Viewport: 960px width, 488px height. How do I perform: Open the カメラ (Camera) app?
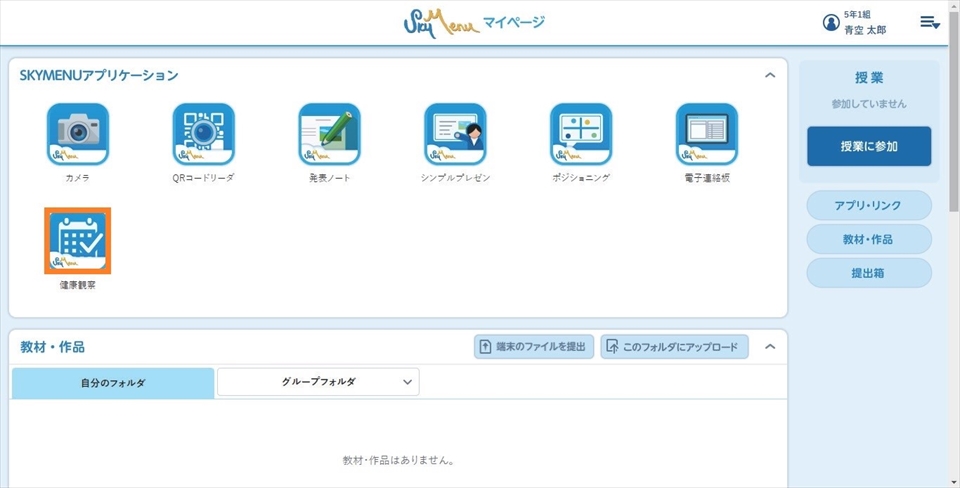tap(78, 134)
